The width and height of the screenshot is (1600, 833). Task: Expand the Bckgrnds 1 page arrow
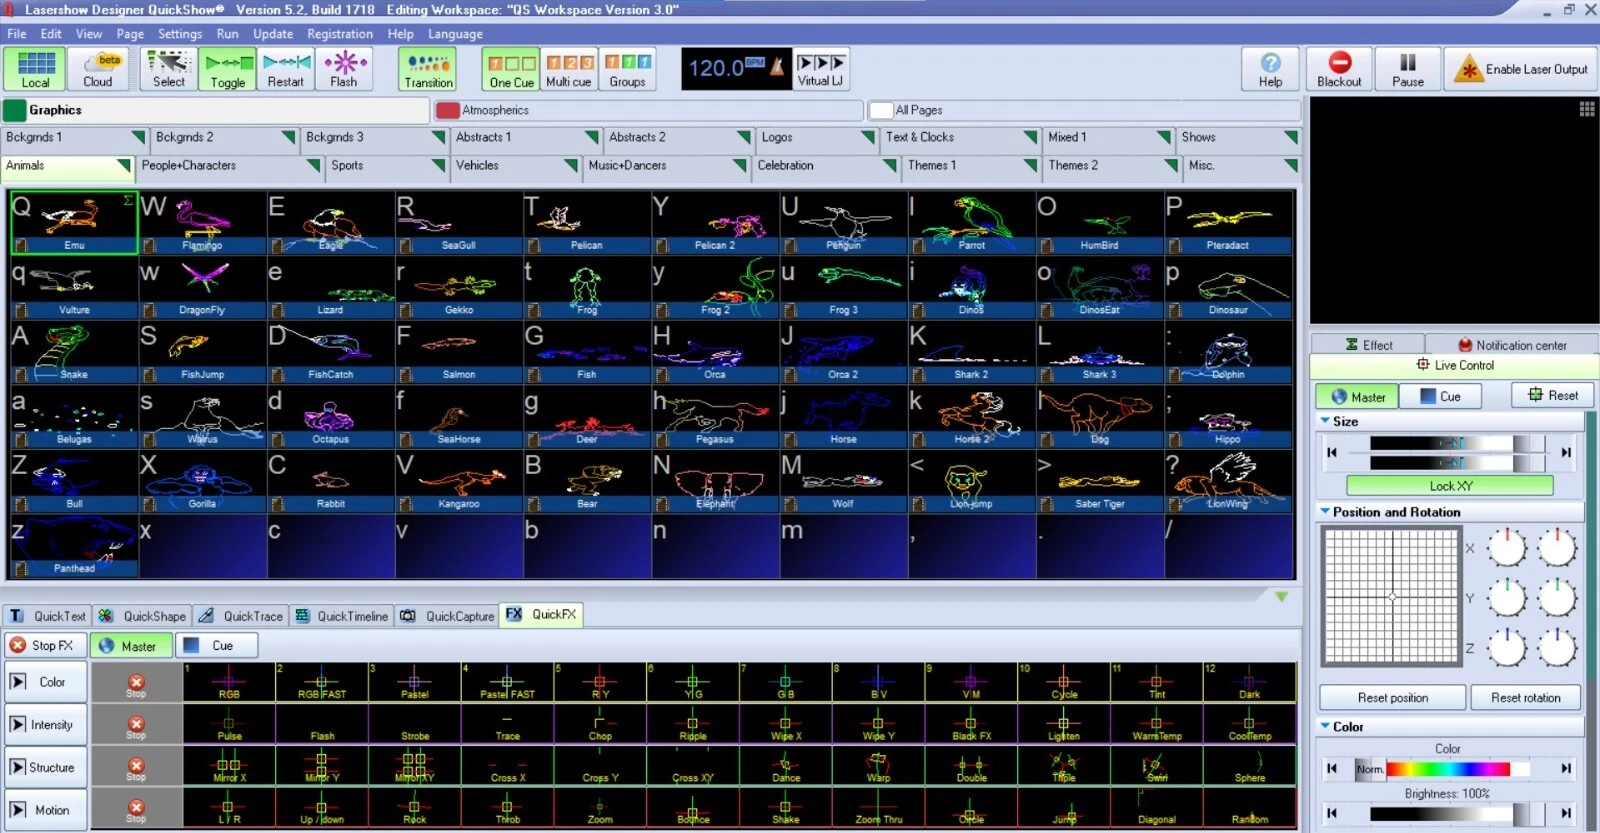(x=138, y=137)
